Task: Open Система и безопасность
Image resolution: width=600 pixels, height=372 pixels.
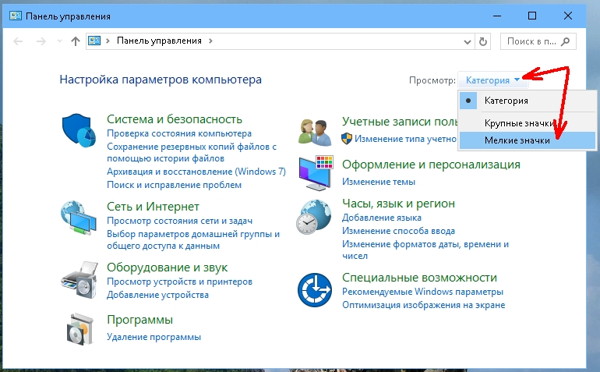Action: [174, 119]
